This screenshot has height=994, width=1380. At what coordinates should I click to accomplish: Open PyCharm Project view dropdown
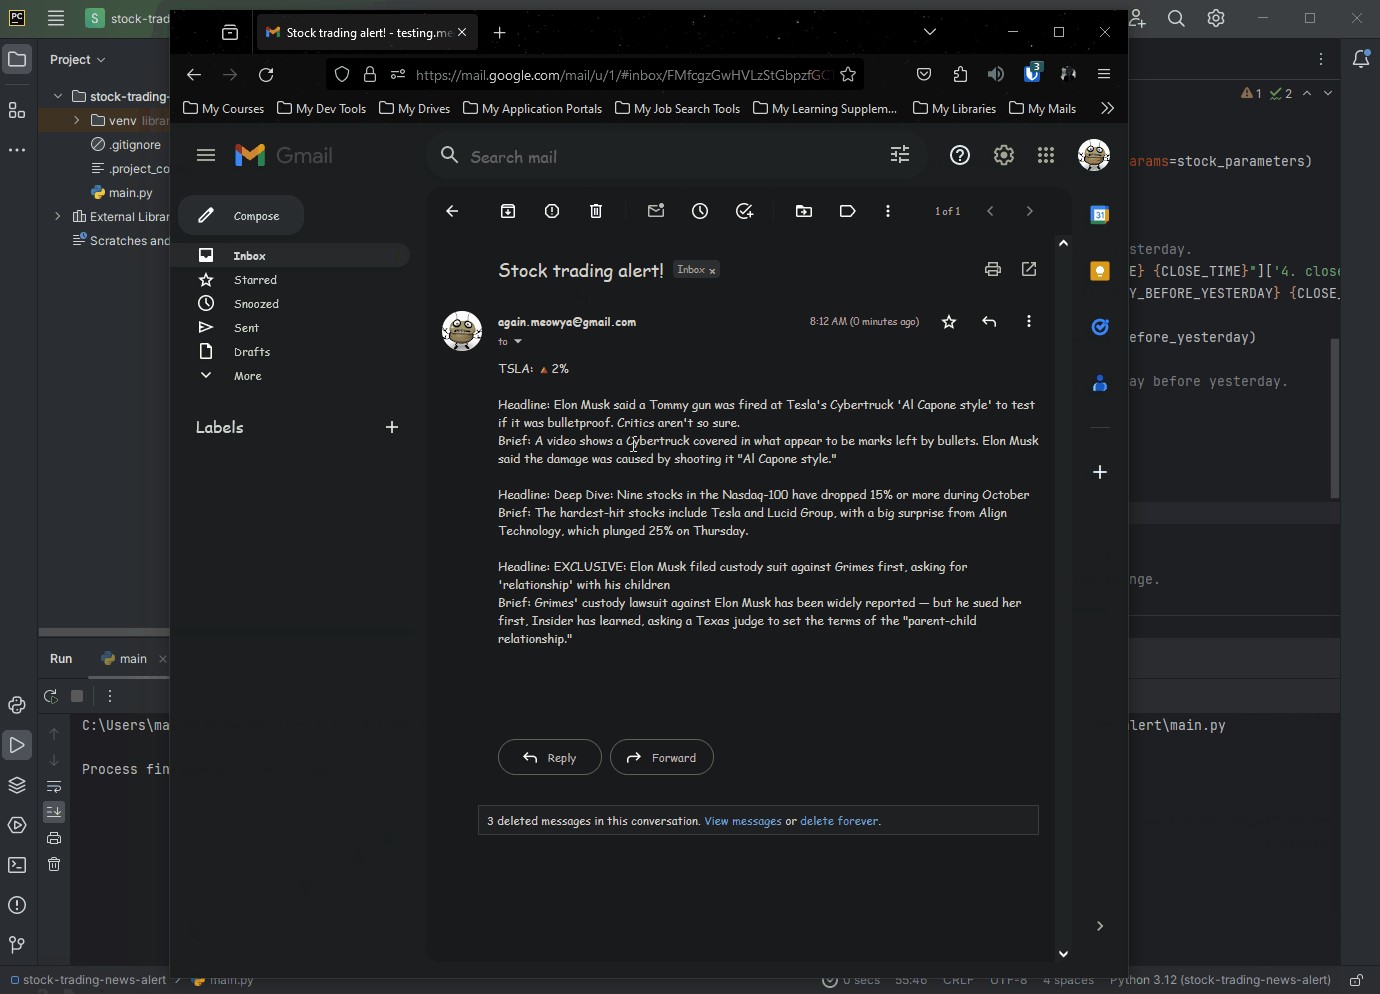(78, 60)
